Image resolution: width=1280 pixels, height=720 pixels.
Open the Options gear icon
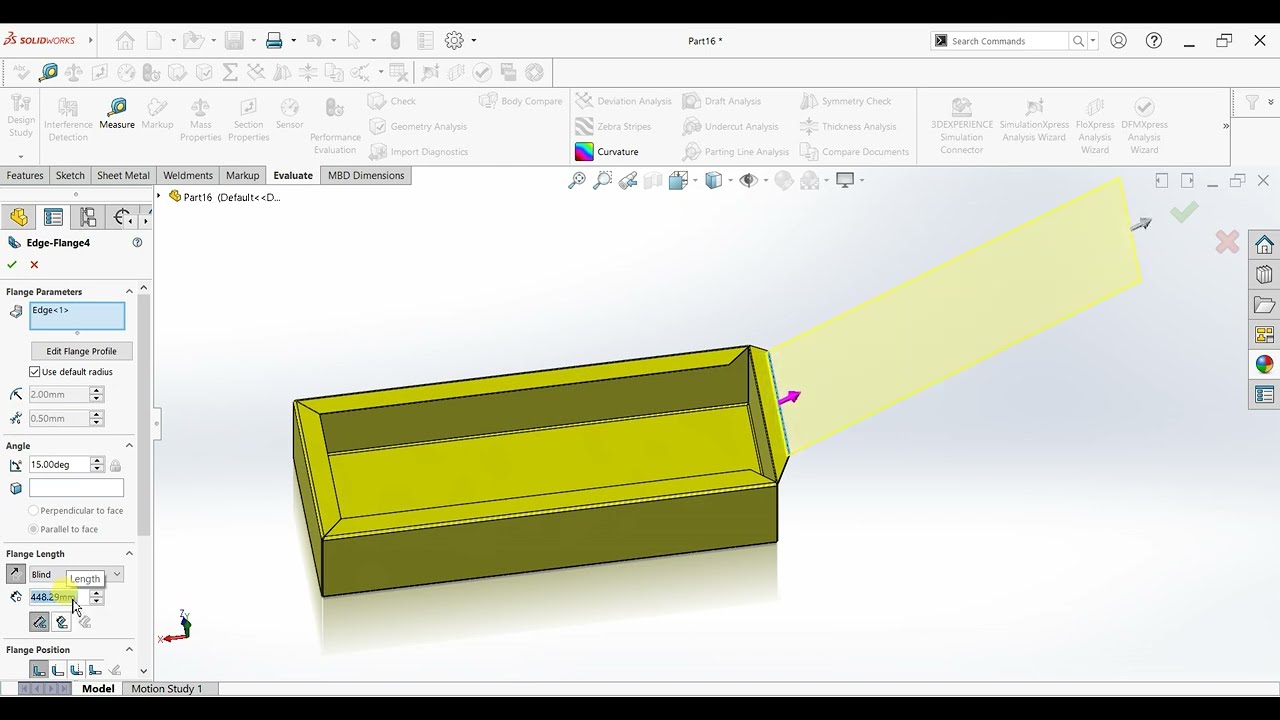coord(454,41)
